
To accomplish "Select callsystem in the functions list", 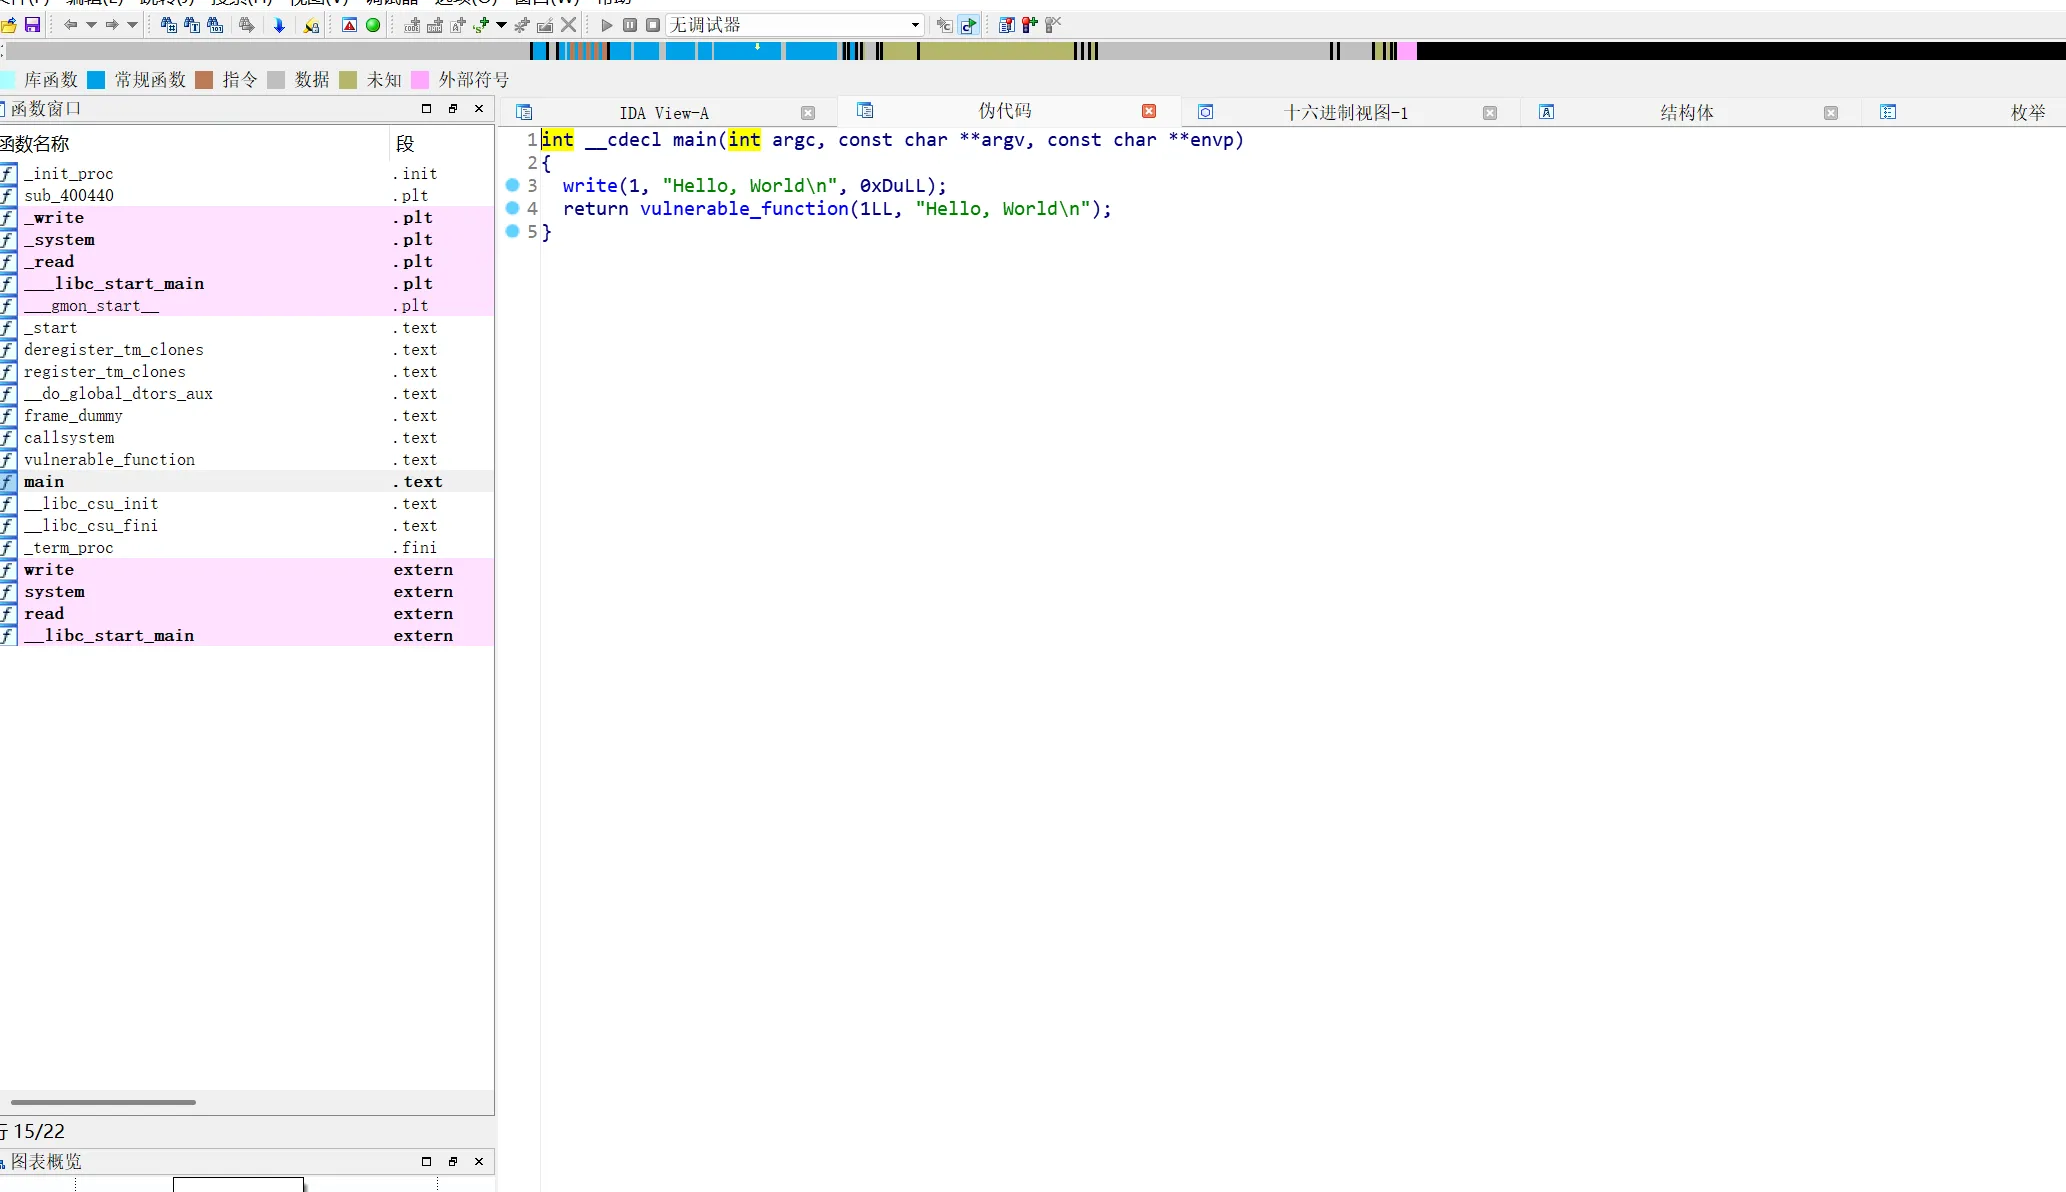I will click(69, 438).
